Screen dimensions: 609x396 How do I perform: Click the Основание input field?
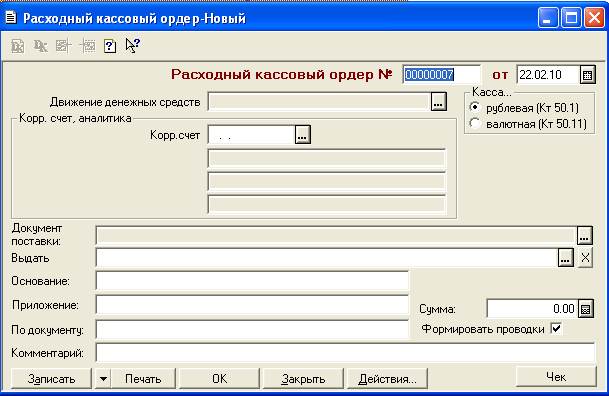point(252,281)
